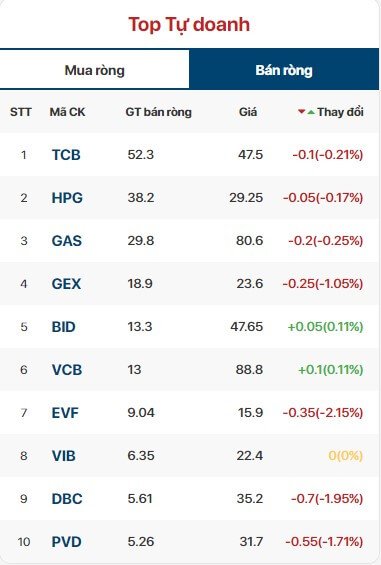Screen dimensions: 381x565
Task: Click the GT bán ròng column header
Action: coord(159,112)
